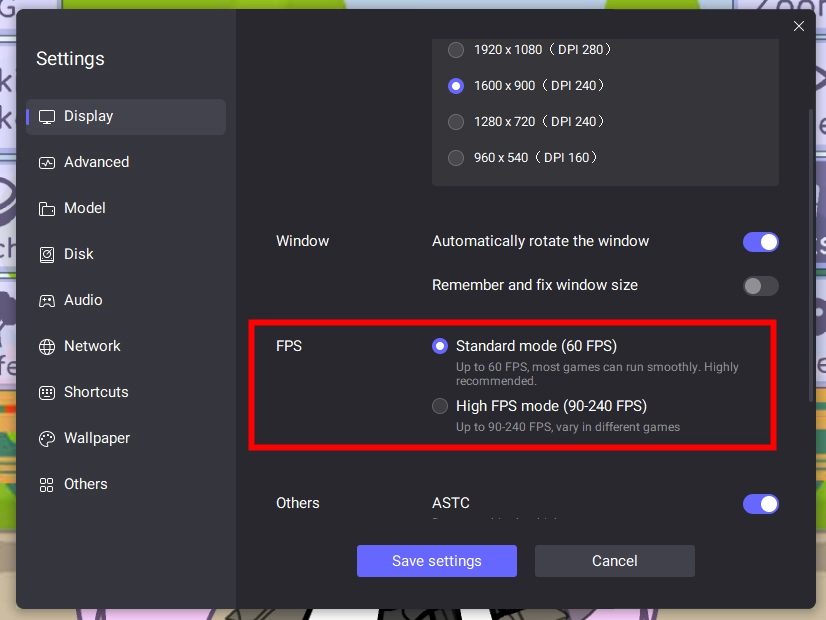826x620 pixels.
Task: Turn off the ASTC toggle
Action: [760, 504]
